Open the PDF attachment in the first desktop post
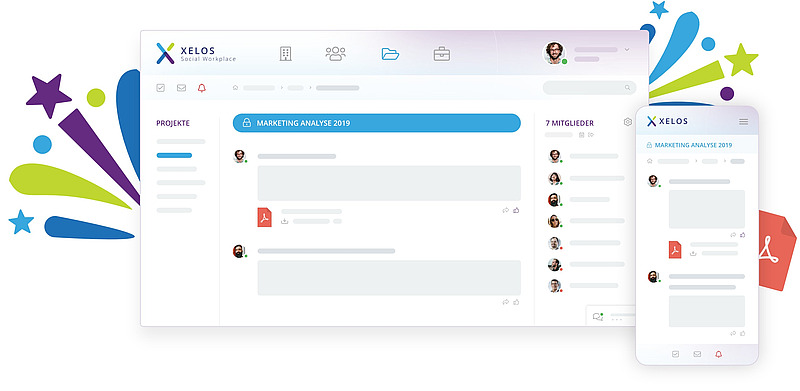The image size is (800, 391). (x=264, y=217)
